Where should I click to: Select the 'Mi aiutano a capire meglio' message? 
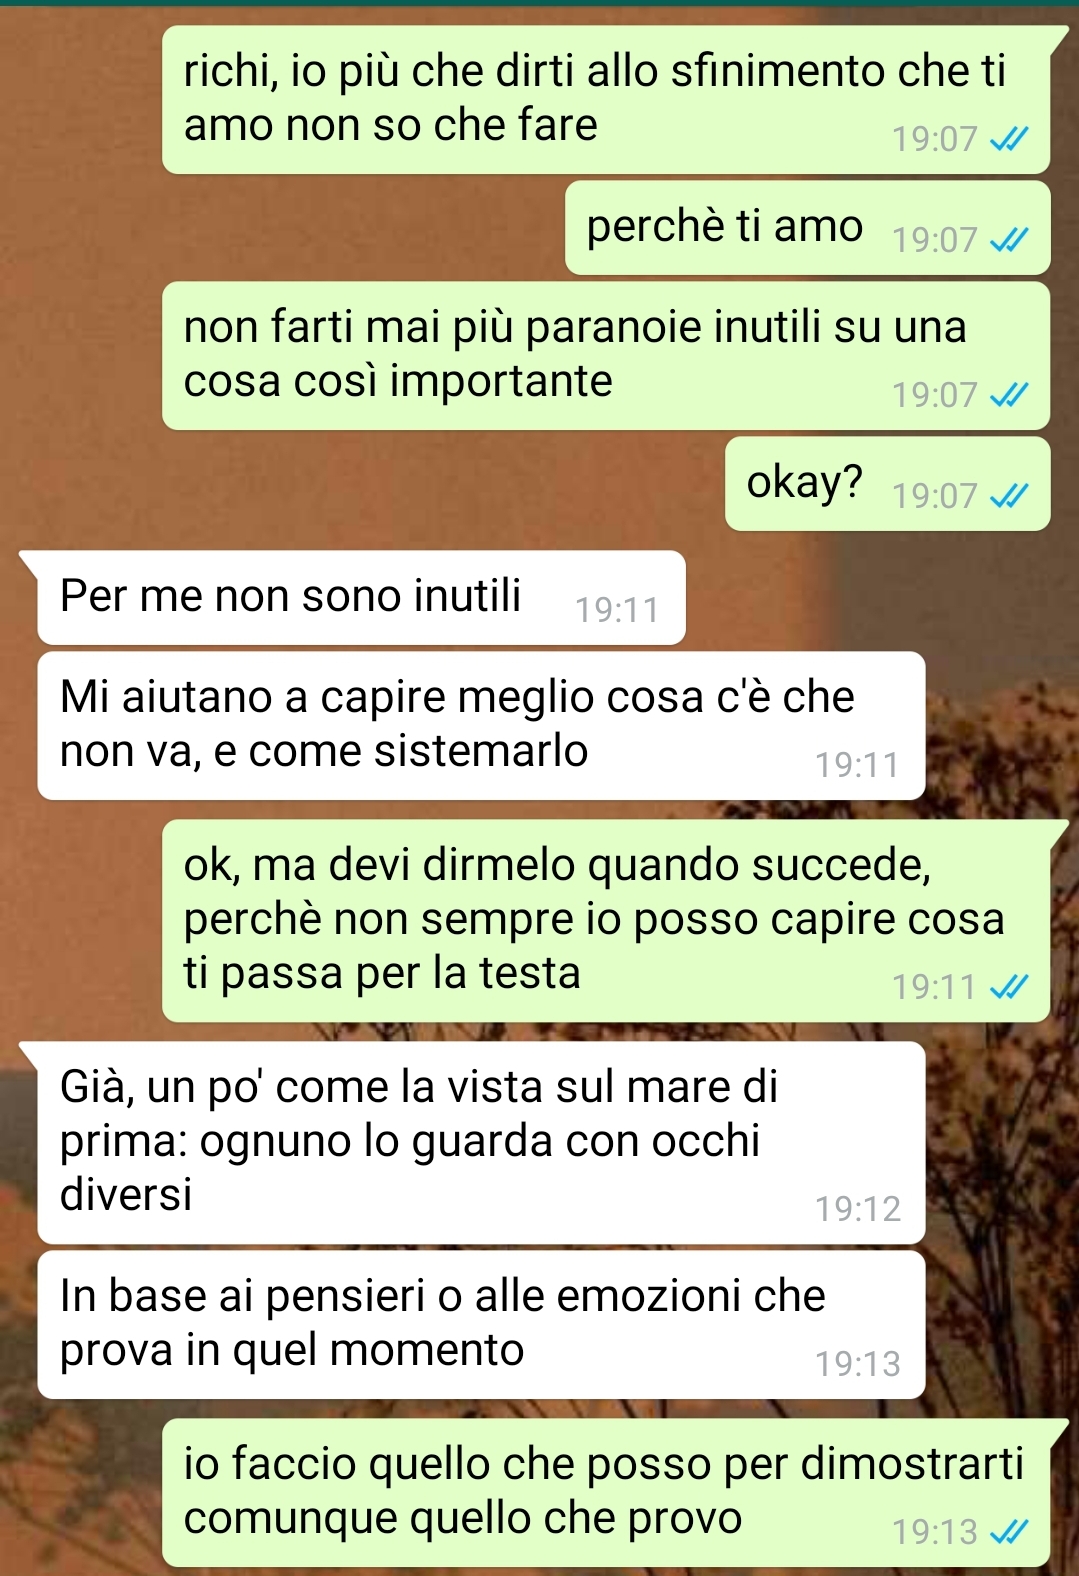[481, 725]
